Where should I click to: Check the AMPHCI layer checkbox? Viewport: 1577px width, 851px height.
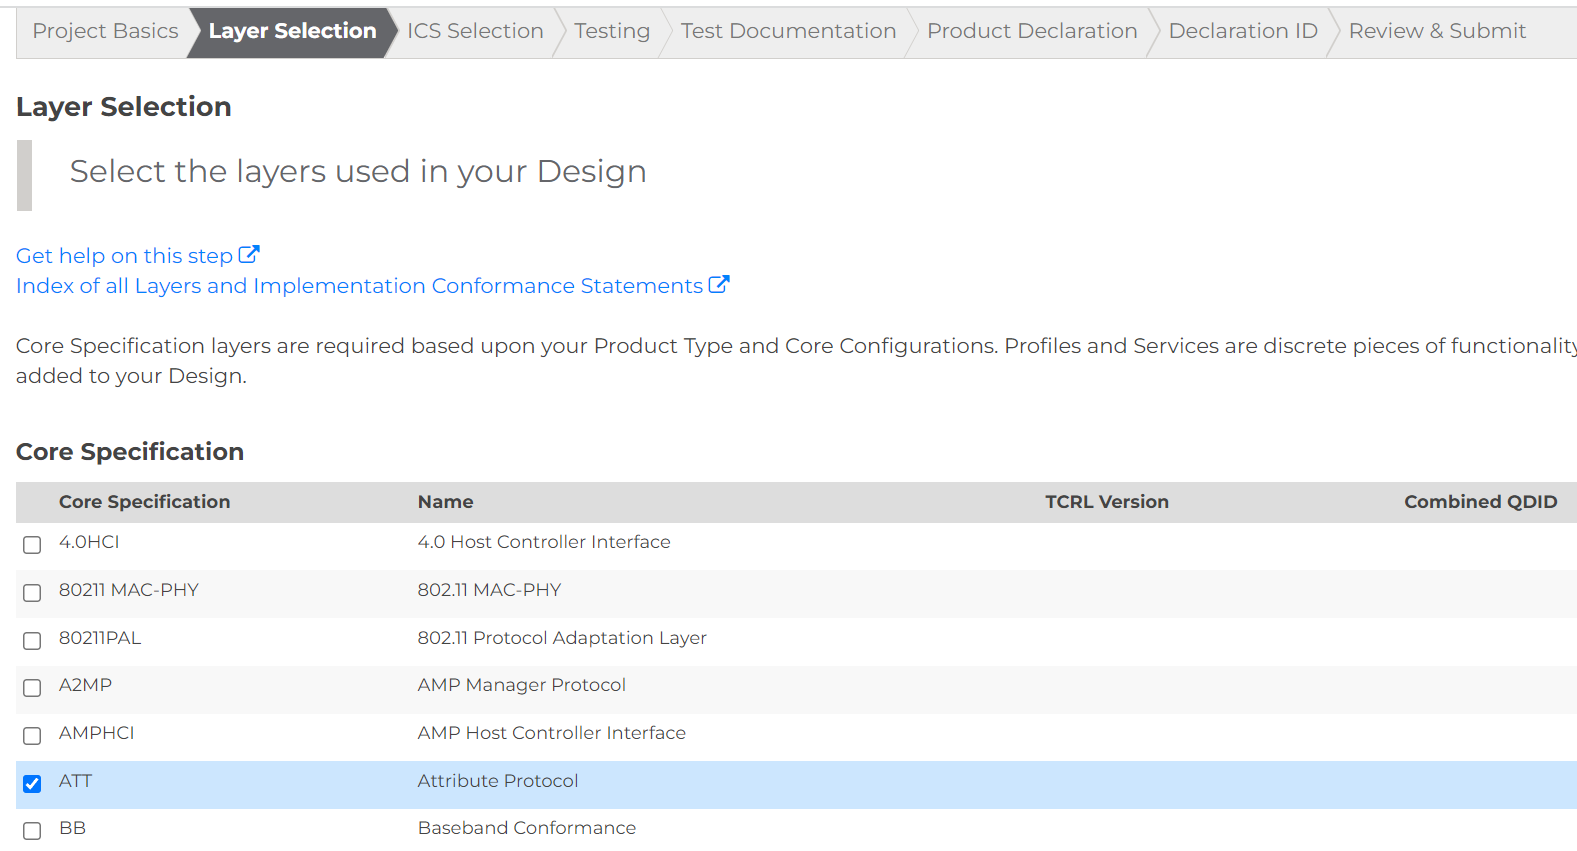tap(32, 736)
